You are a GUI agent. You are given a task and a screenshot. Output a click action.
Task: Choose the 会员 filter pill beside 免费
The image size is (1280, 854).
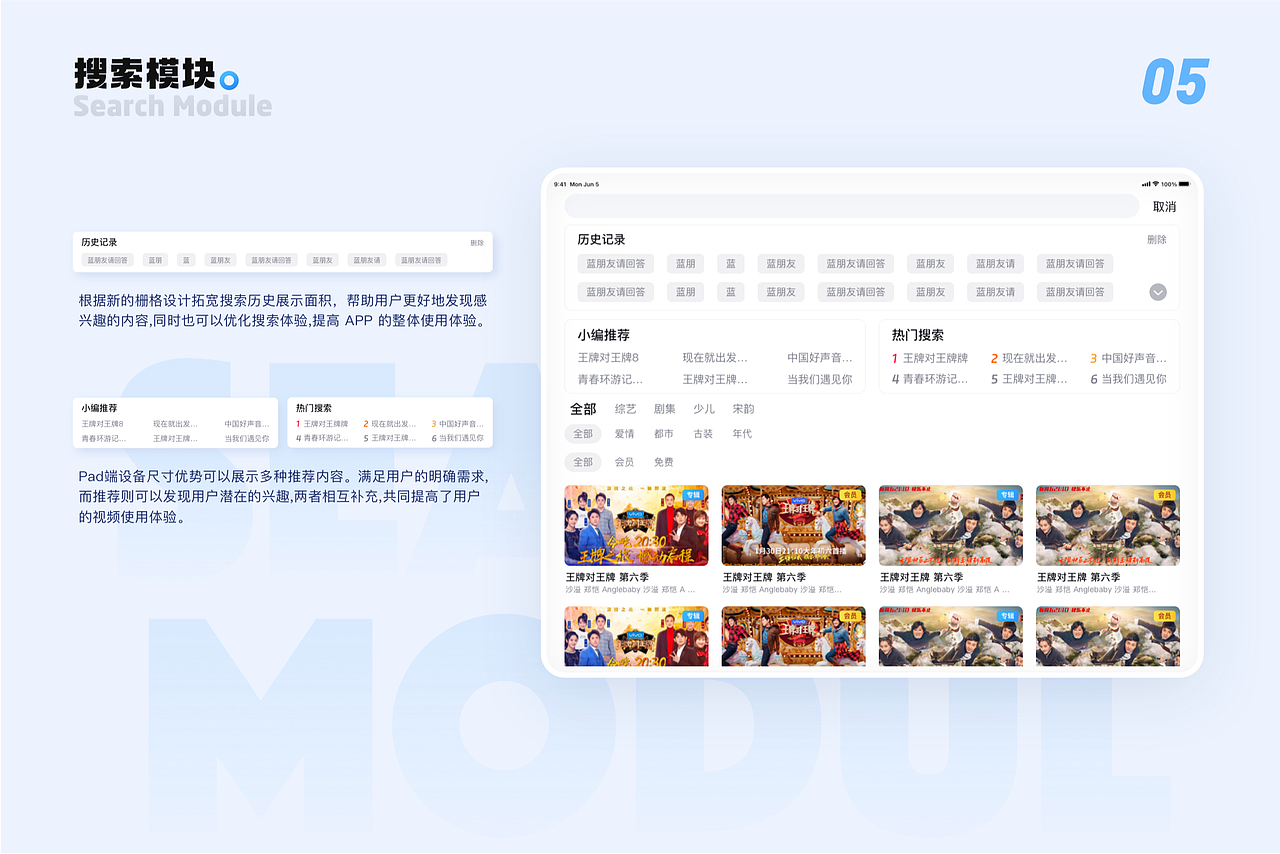coord(624,462)
